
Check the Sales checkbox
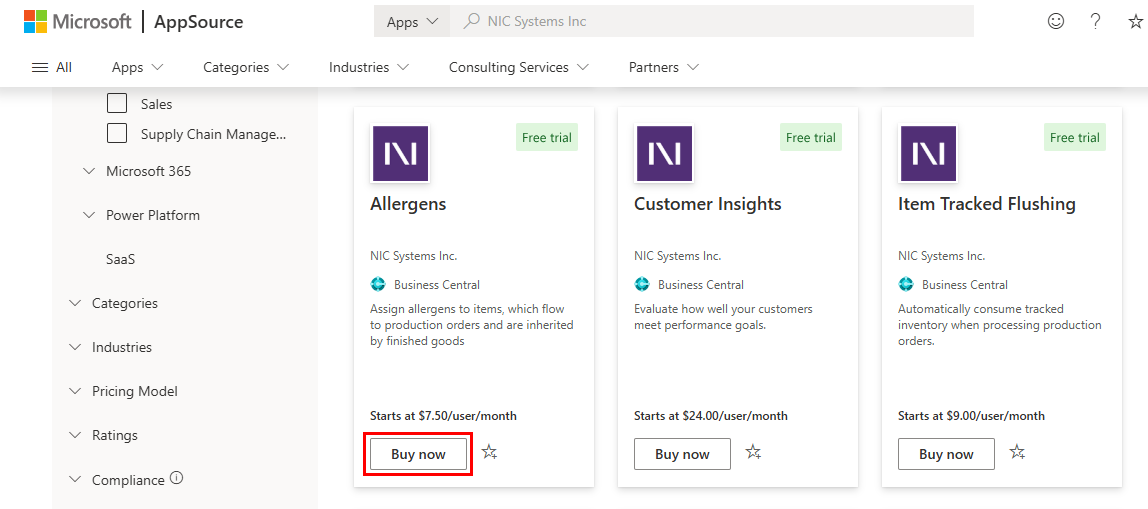coord(117,103)
